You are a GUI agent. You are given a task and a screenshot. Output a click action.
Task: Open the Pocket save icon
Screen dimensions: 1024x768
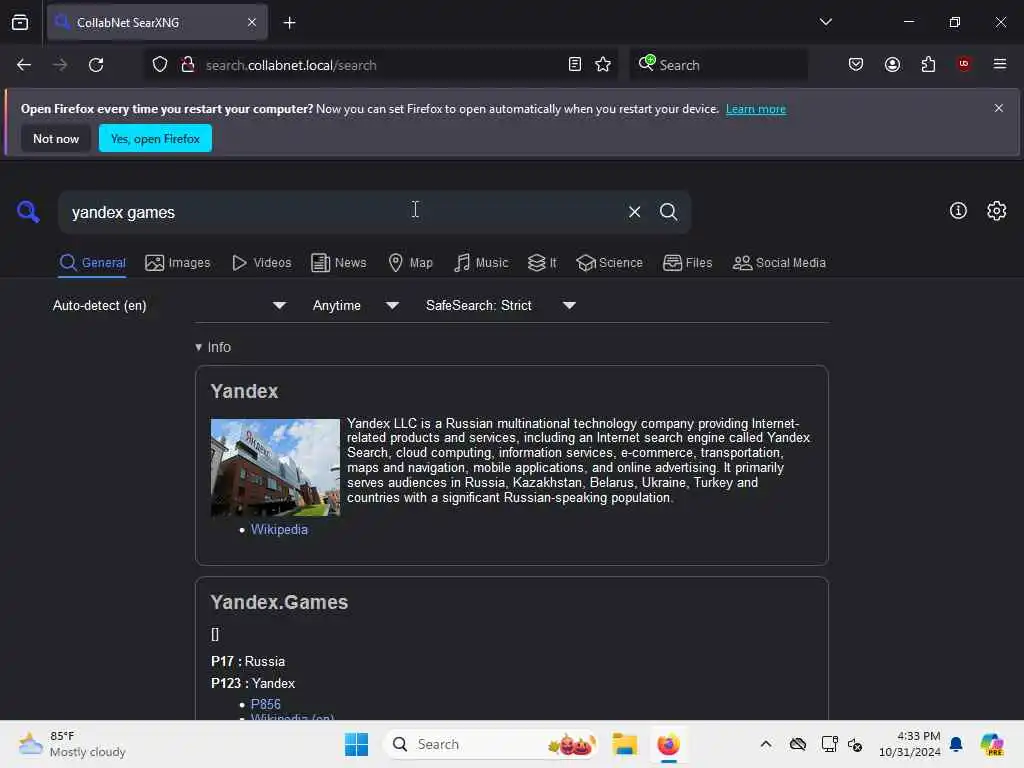pyautogui.click(x=856, y=64)
